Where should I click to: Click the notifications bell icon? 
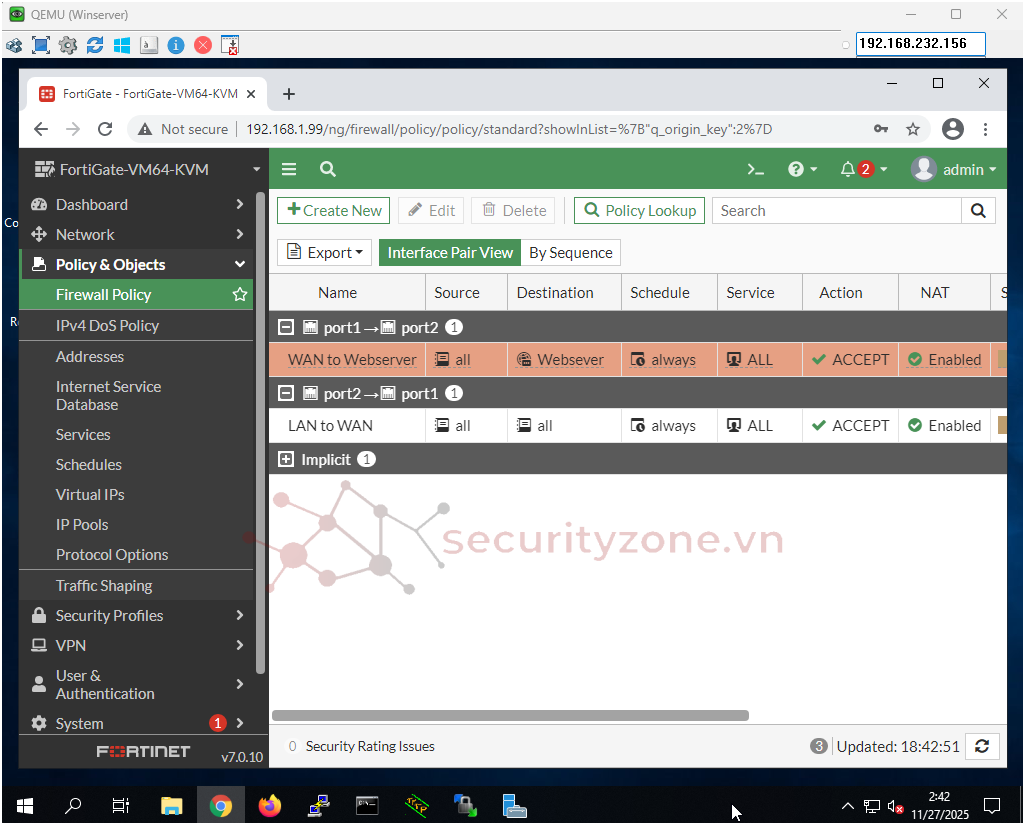pyautogui.click(x=848, y=170)
